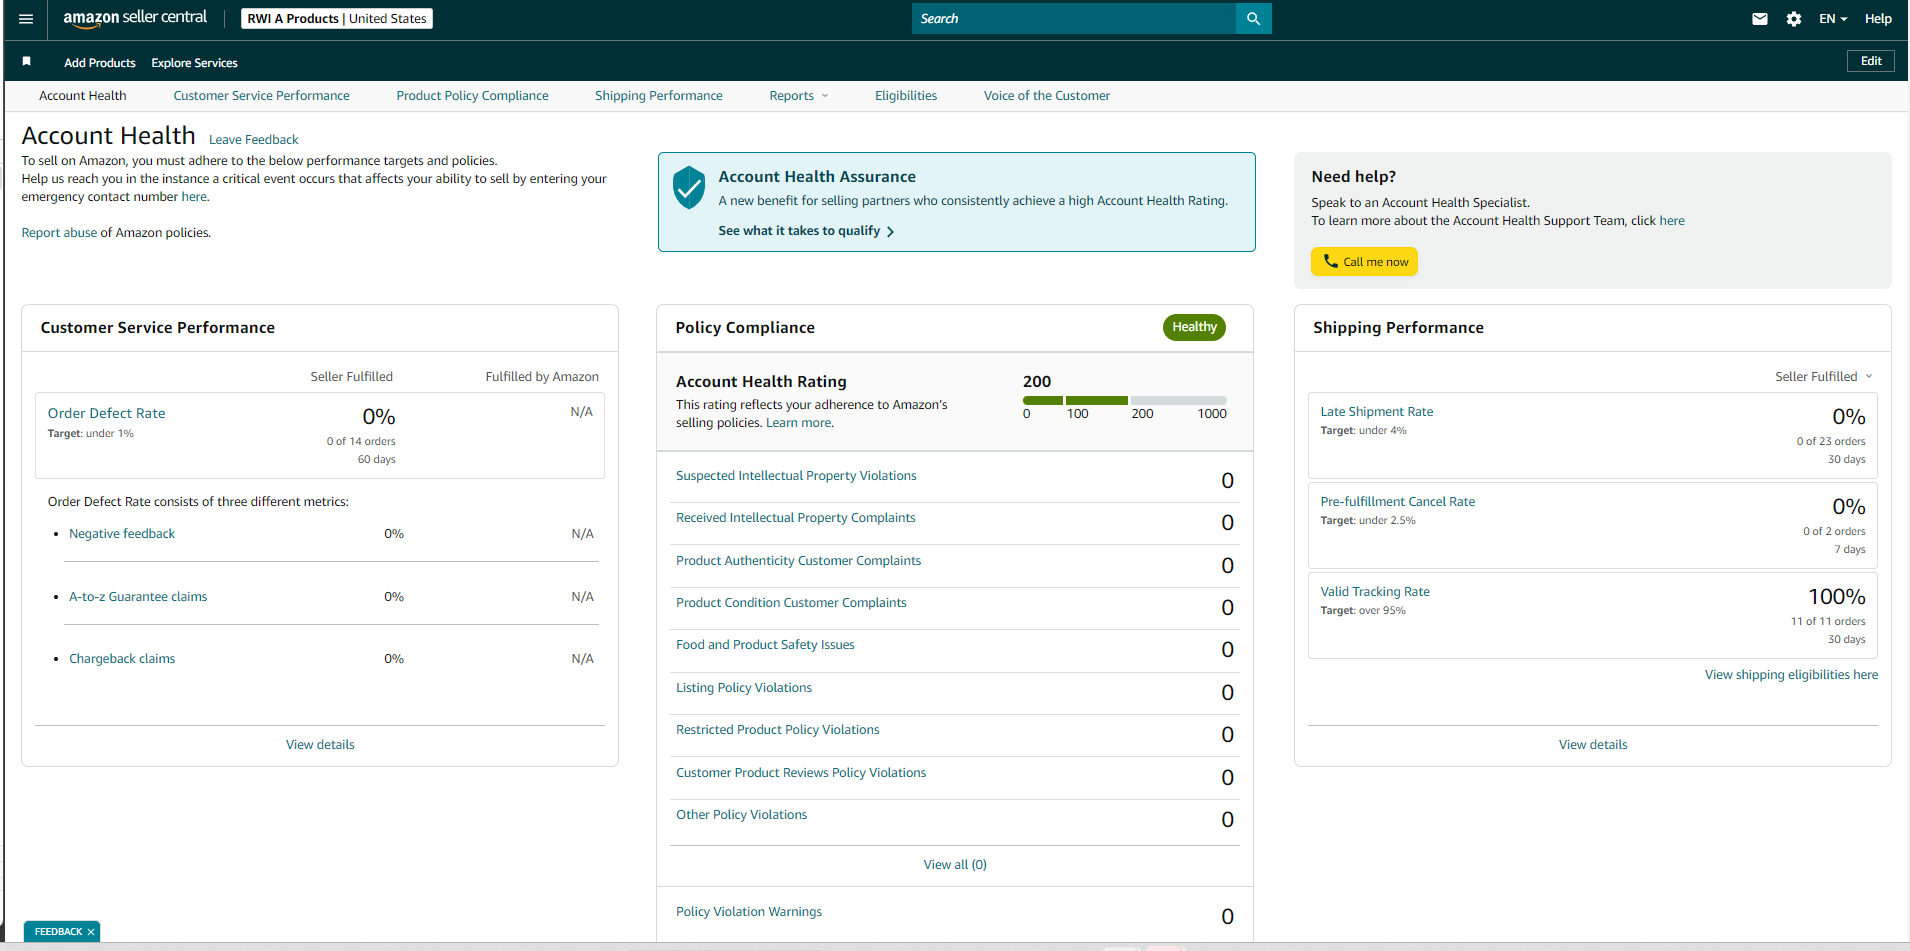Click into the Search input field
This screenshot has height=951, width=1910.
(1074, 19)
